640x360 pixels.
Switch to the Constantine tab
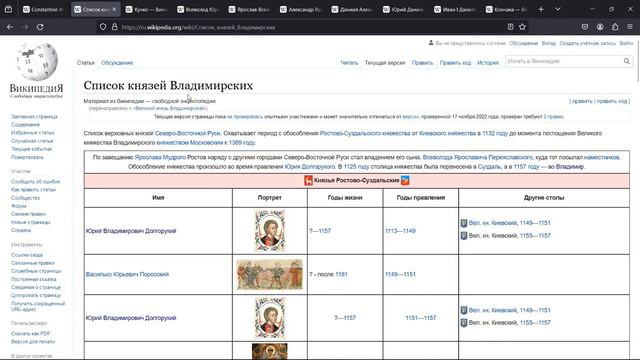click(43, 9)
